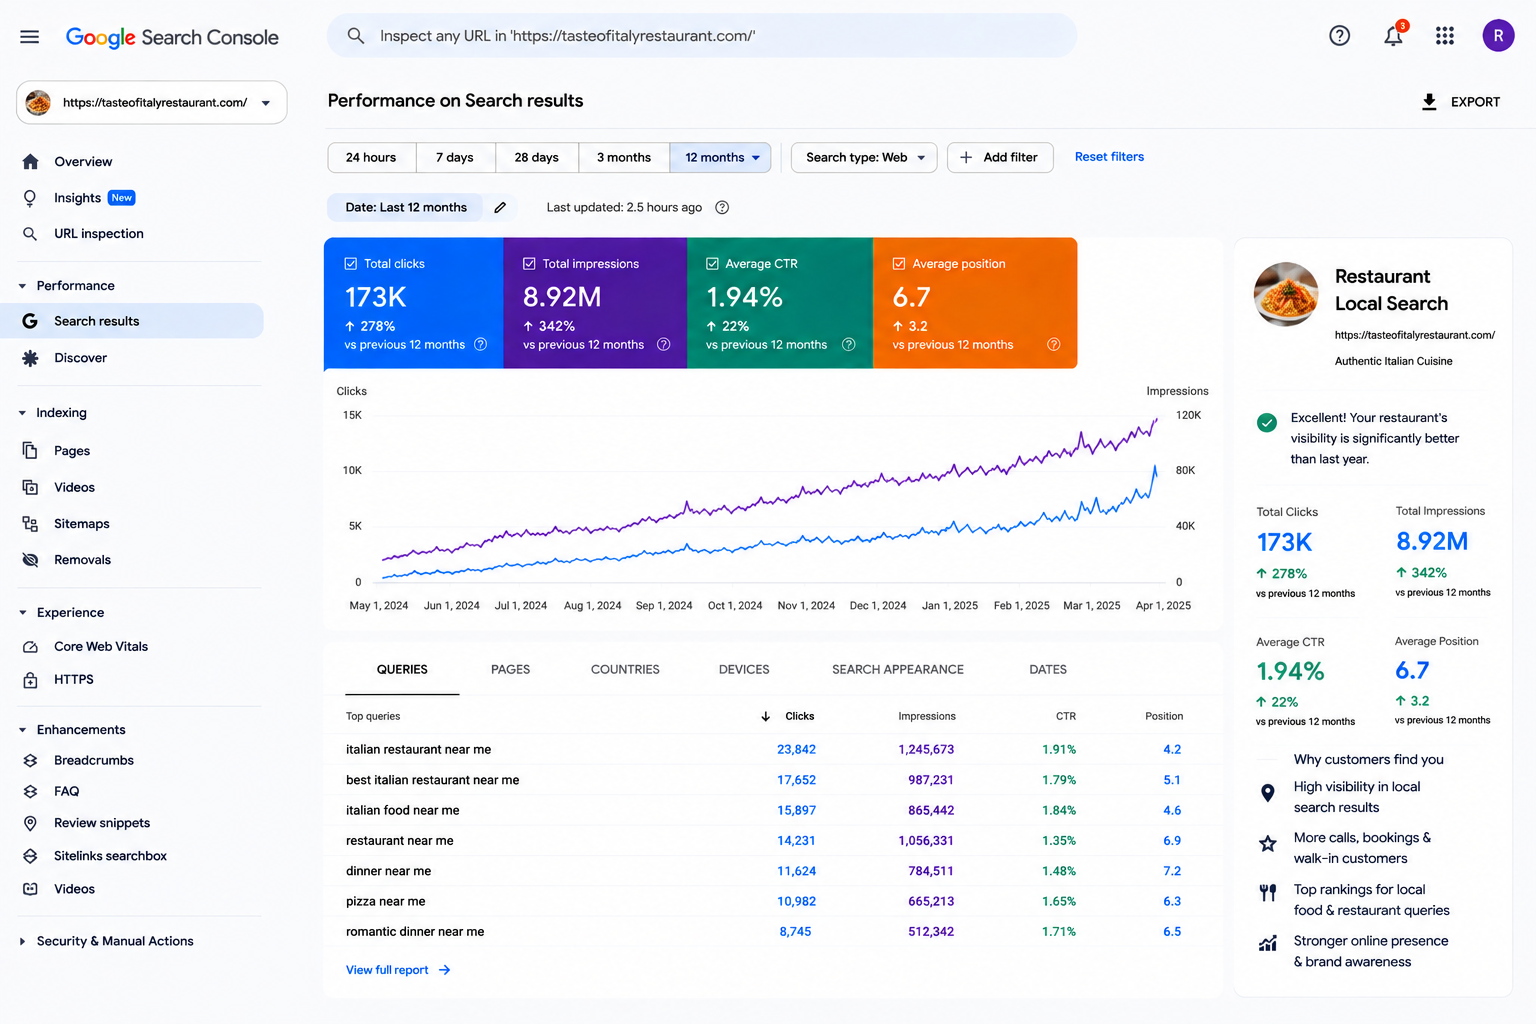This screenshot has width=1536, height=1024.
Task: Select the 28 days range
Action: click(537, 158)
